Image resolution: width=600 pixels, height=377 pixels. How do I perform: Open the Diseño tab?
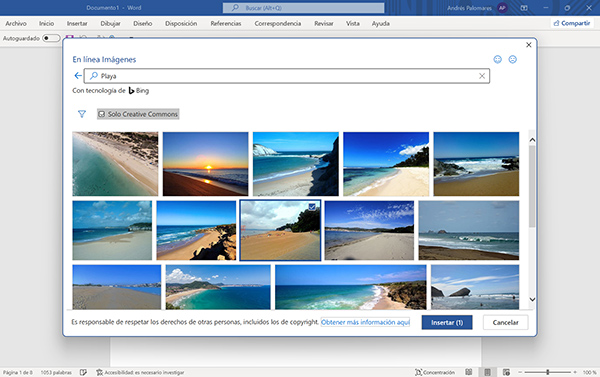(x=143, y=23)
